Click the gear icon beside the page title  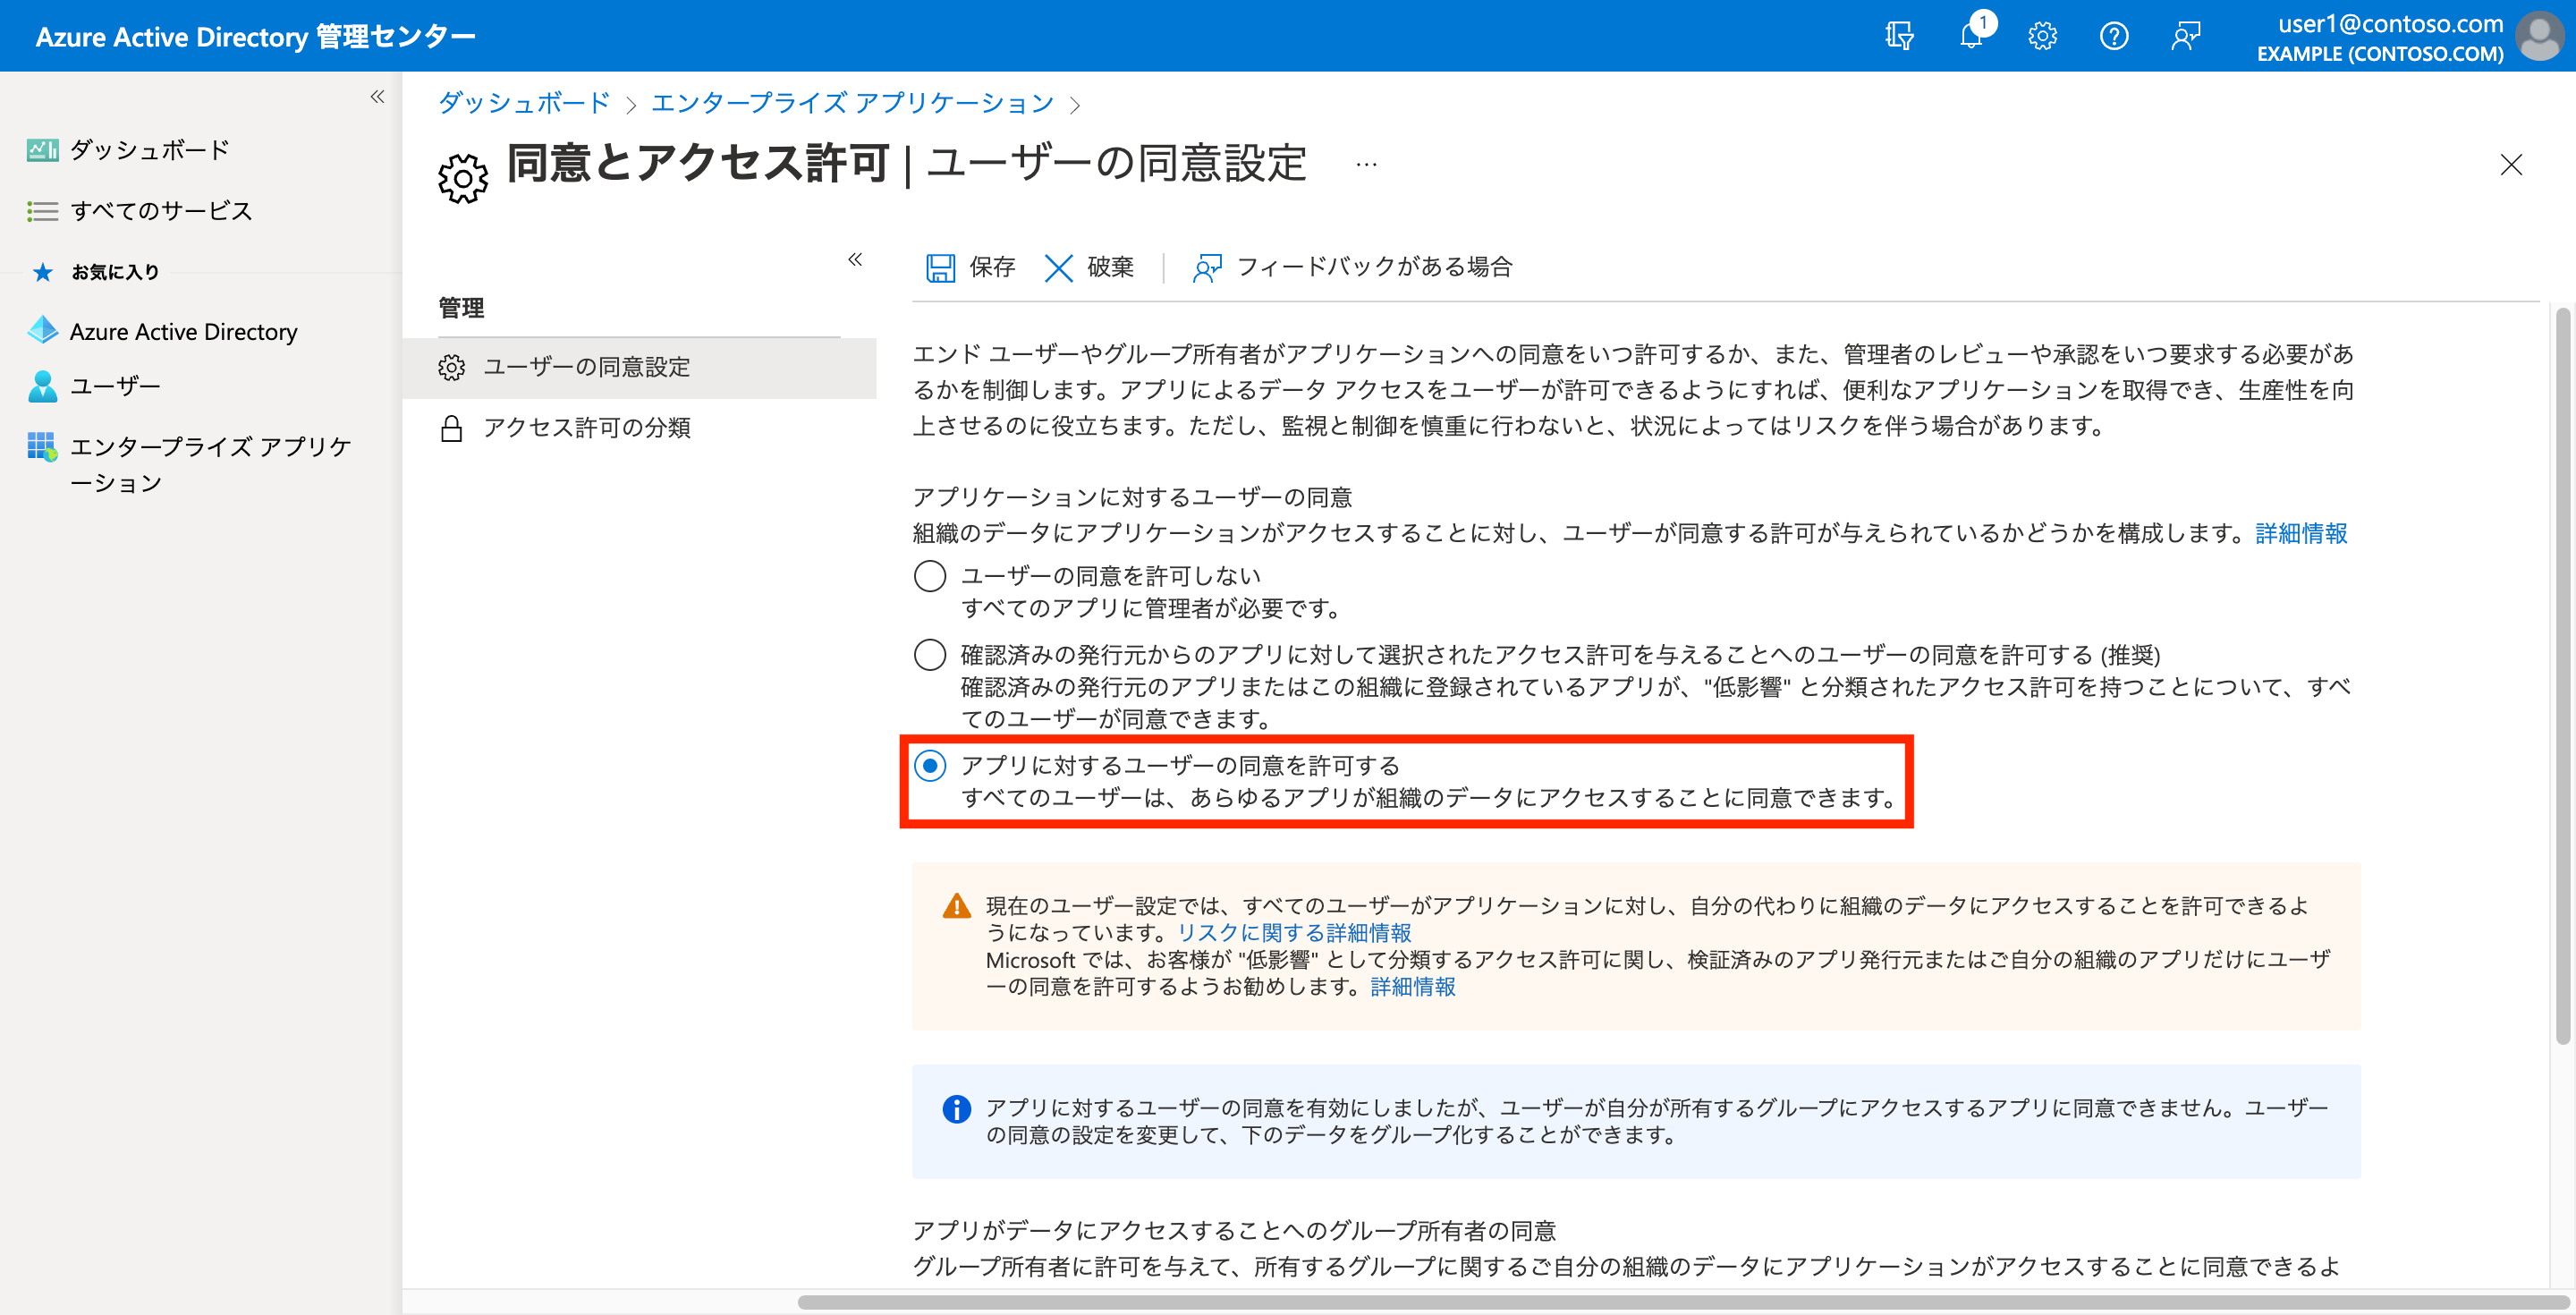[x=463, y=179]
